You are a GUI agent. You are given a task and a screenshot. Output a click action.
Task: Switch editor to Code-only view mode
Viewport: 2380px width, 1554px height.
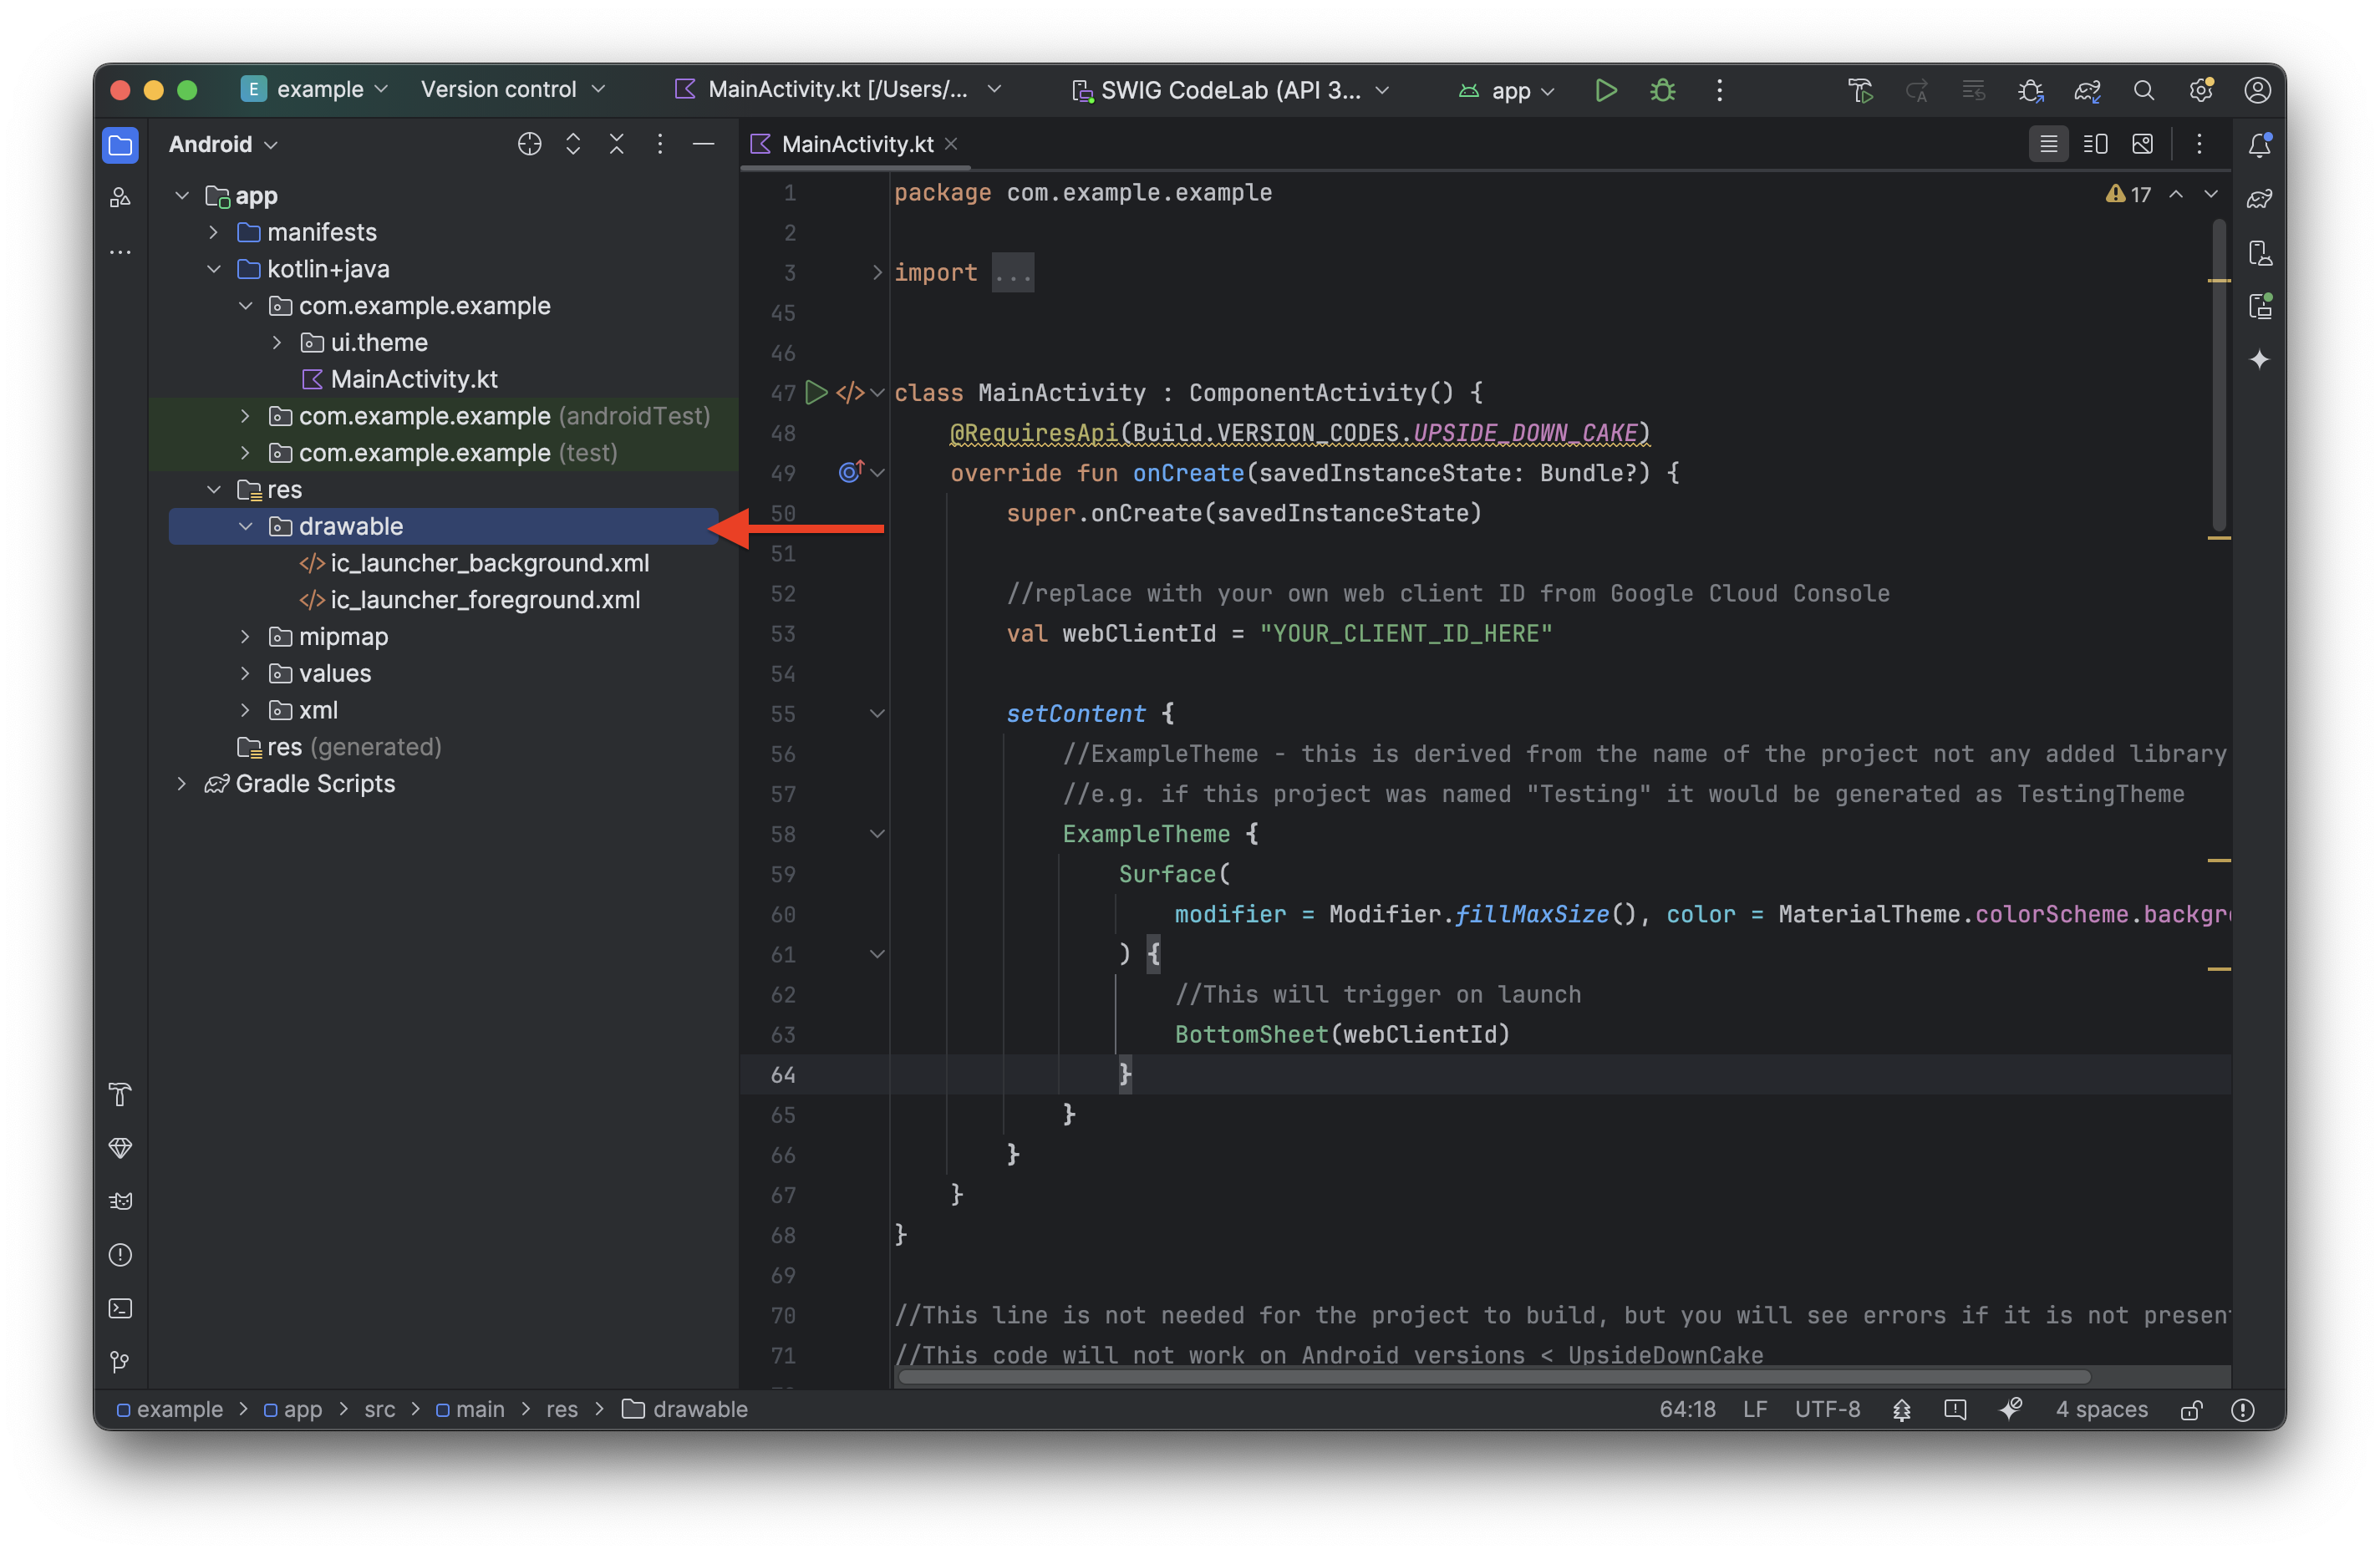click(x=2048, y=144)
